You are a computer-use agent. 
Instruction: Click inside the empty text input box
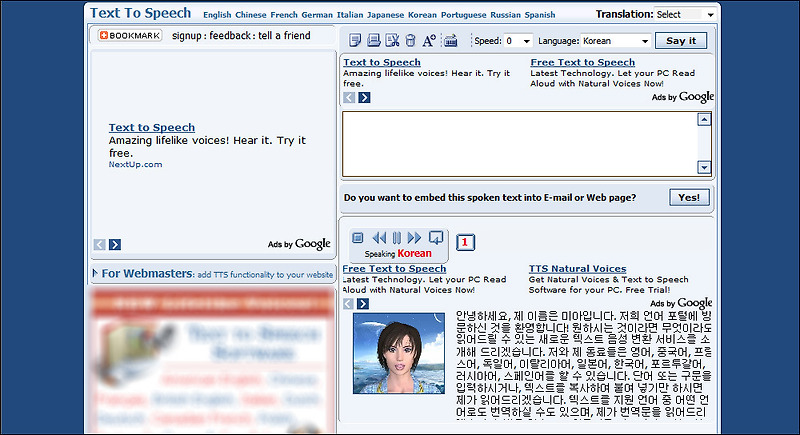(519, 144)
